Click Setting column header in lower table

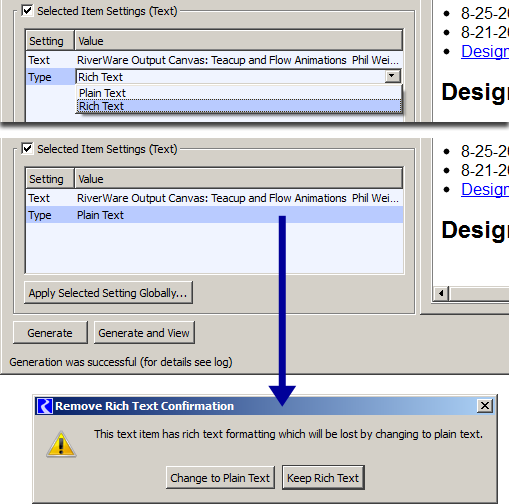click(50, 179)
